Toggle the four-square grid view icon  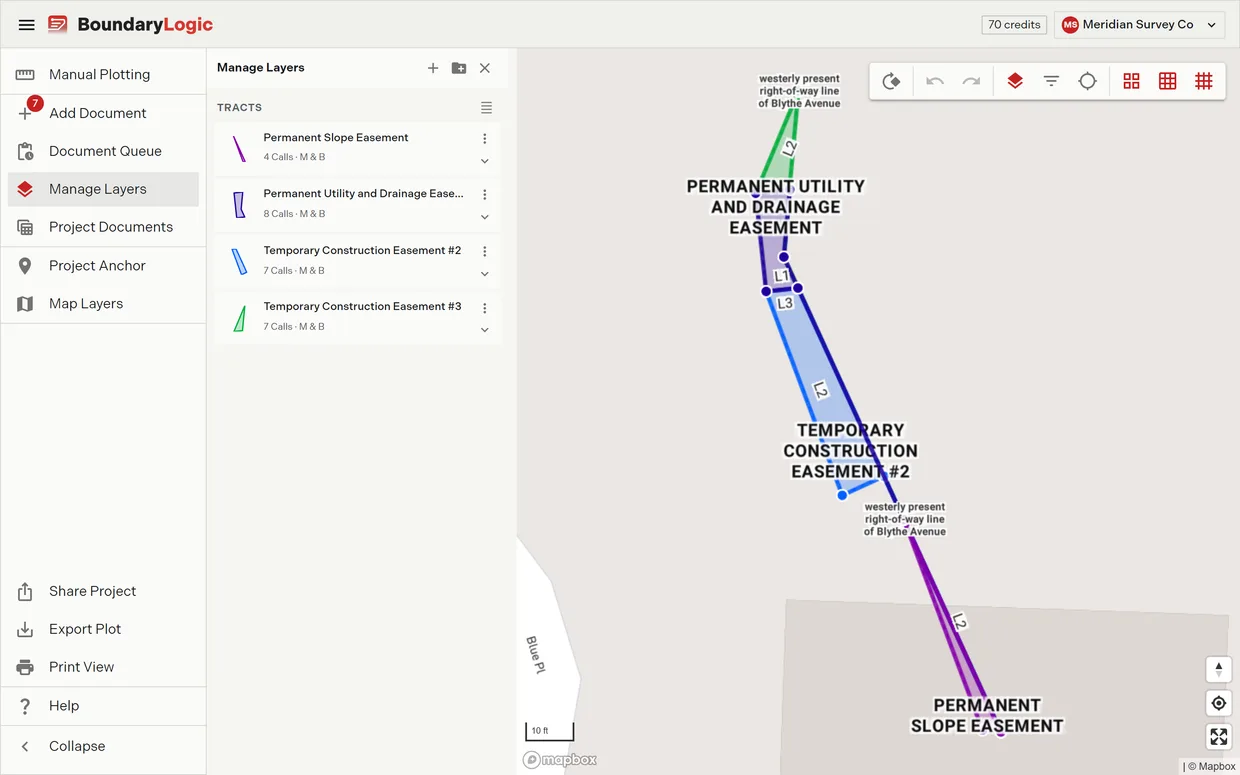(1131, 82)
